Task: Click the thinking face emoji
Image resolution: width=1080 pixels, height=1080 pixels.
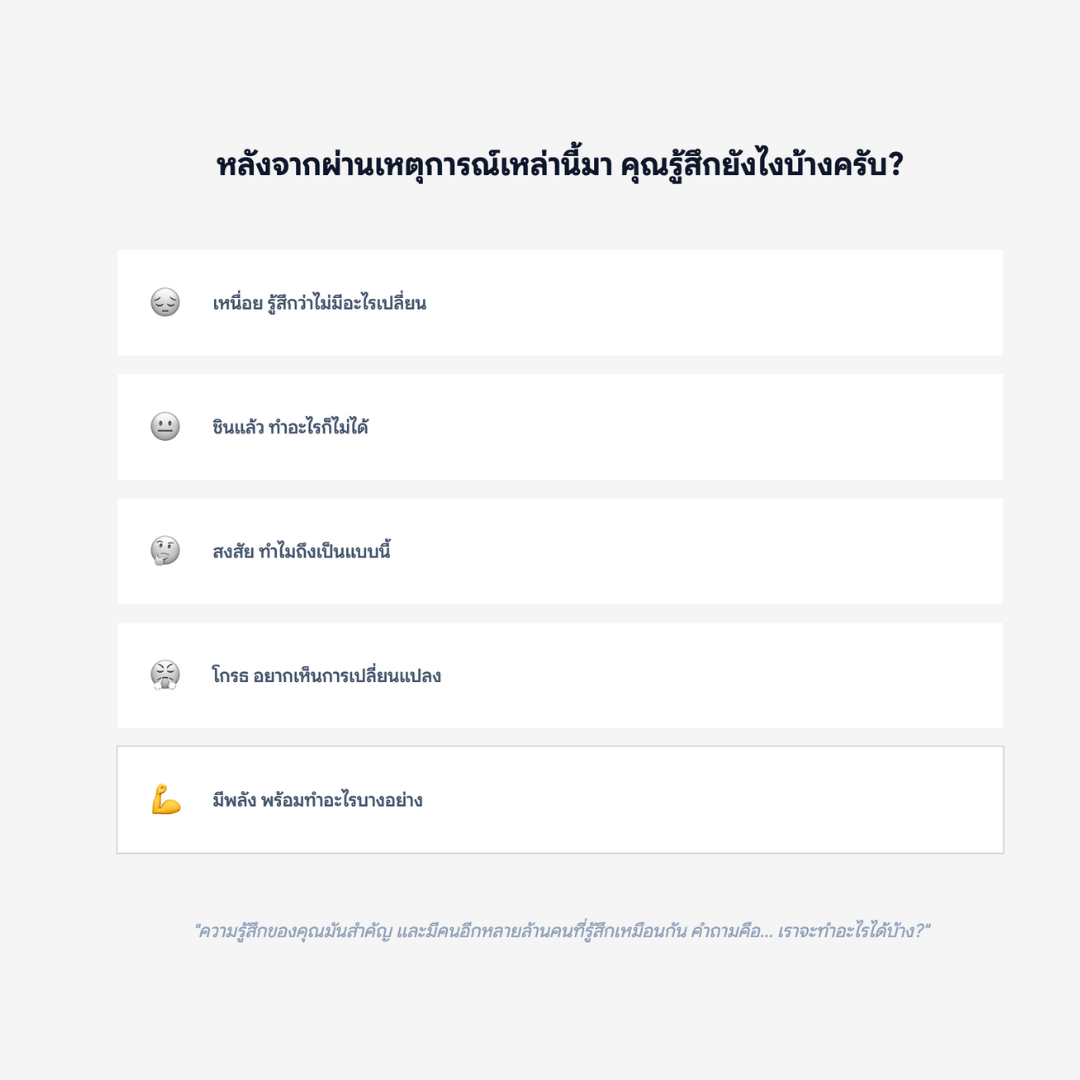Action: point(165,551)
